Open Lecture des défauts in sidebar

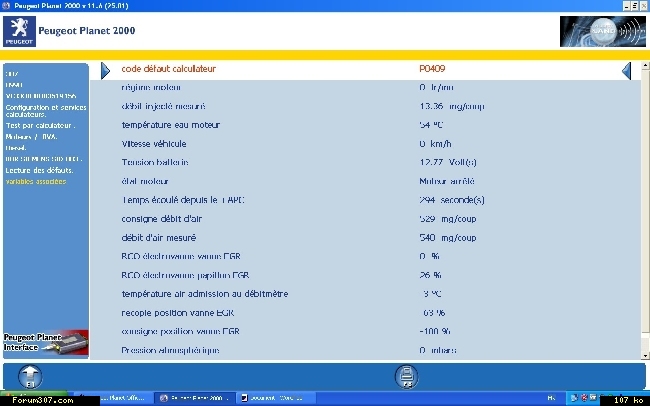click(39, 170)
